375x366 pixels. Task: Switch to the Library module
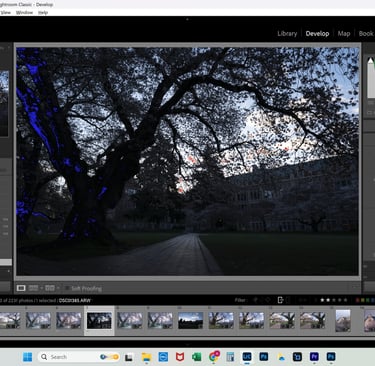(287, 34)
